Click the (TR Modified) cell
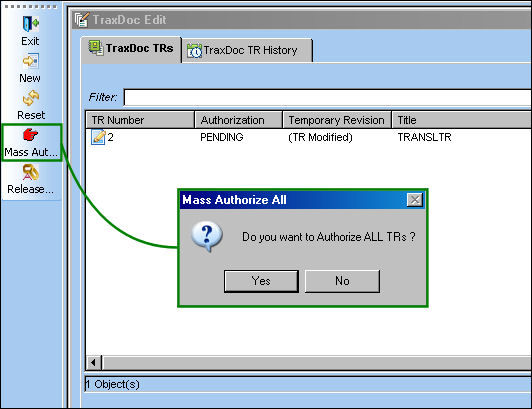Viewport: 532px width, 409px height. [320, 137]
